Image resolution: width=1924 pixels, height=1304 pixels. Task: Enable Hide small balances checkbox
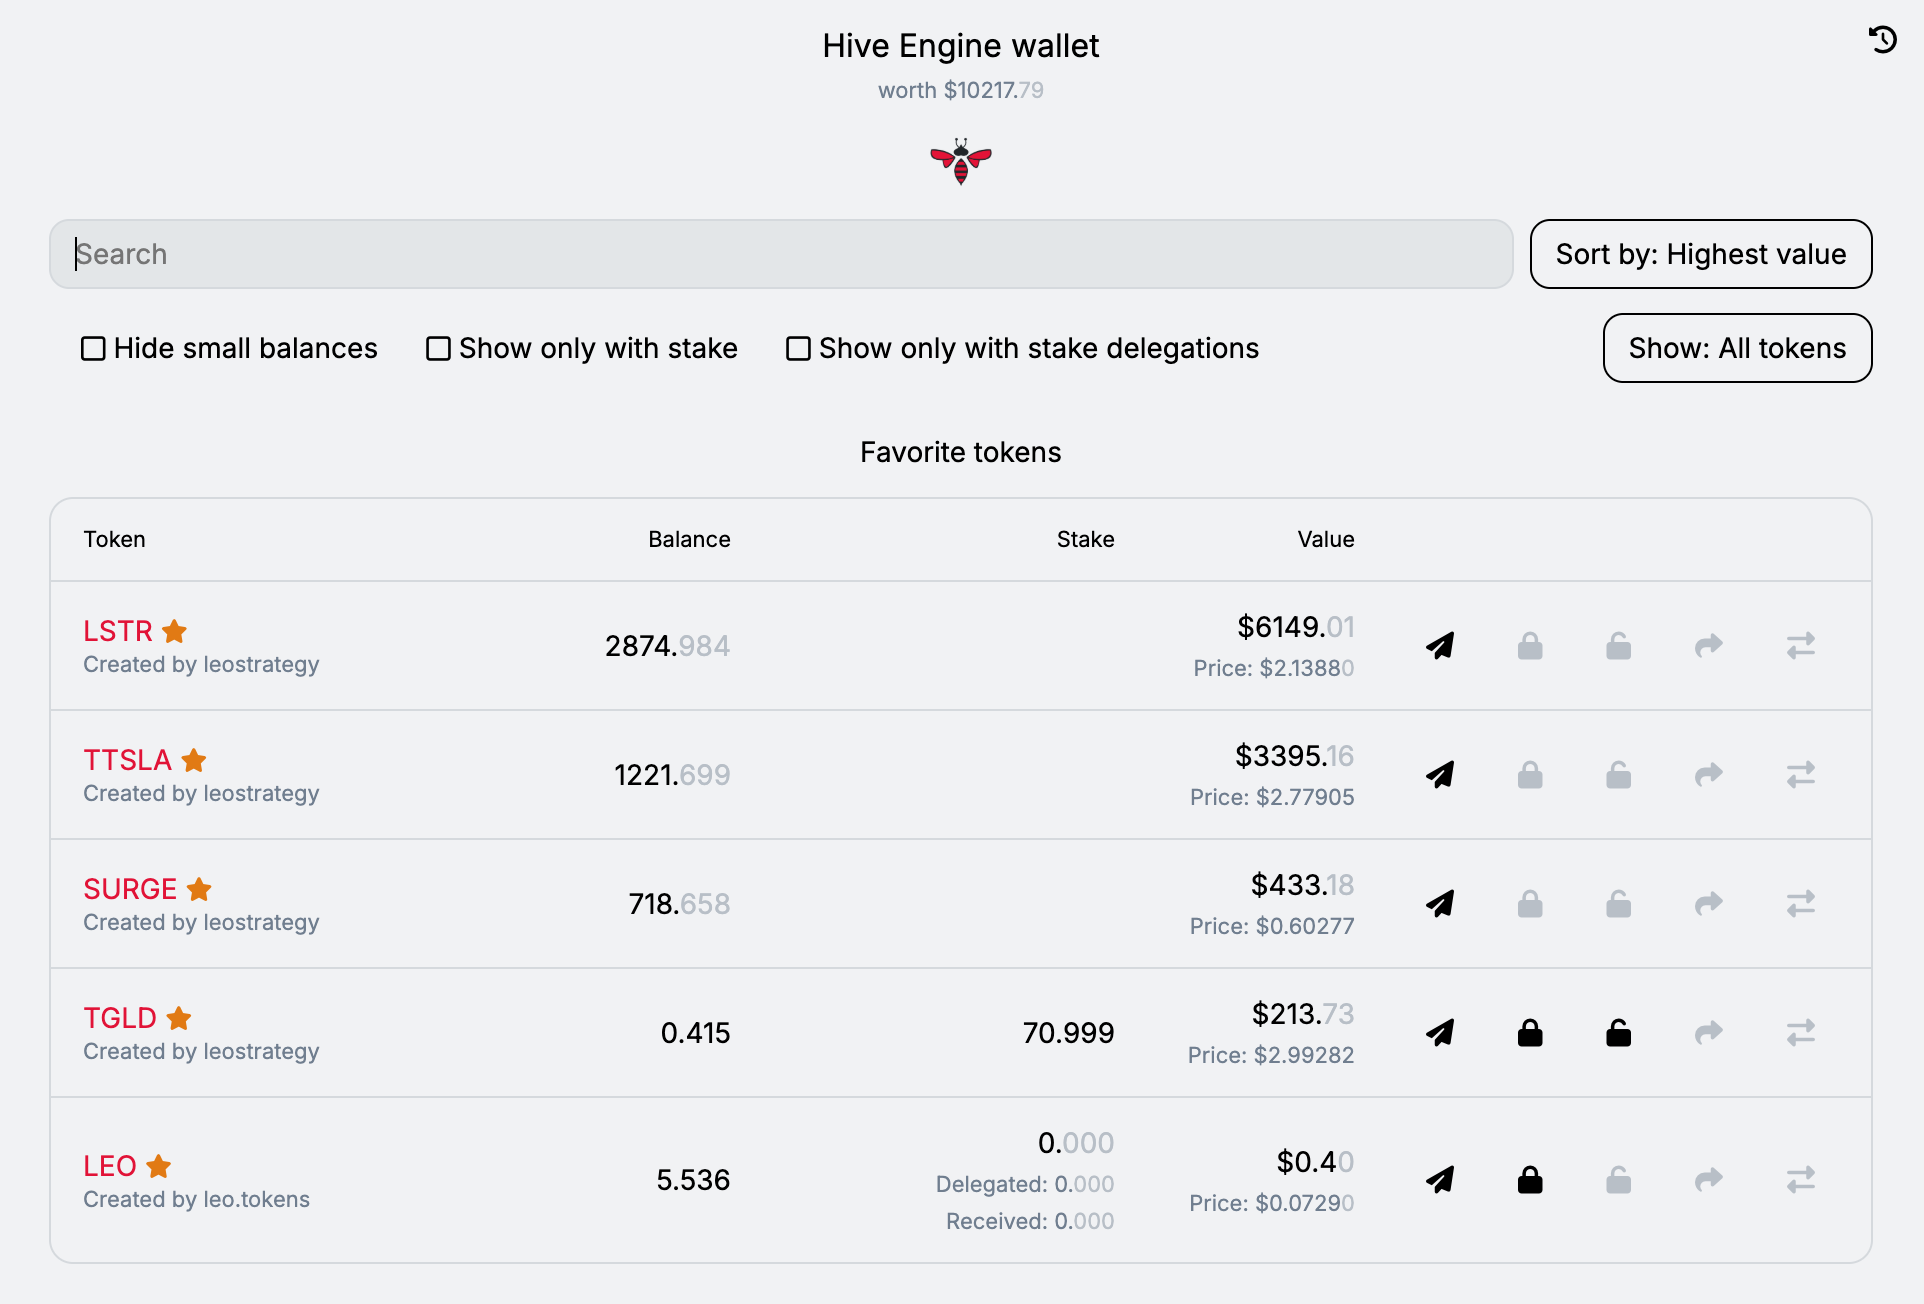point(93,348)
